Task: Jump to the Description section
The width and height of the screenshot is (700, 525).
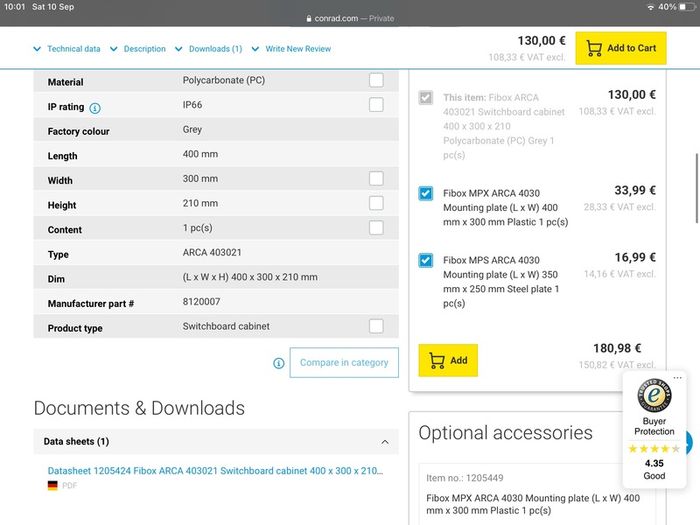Action: (145, 49)
